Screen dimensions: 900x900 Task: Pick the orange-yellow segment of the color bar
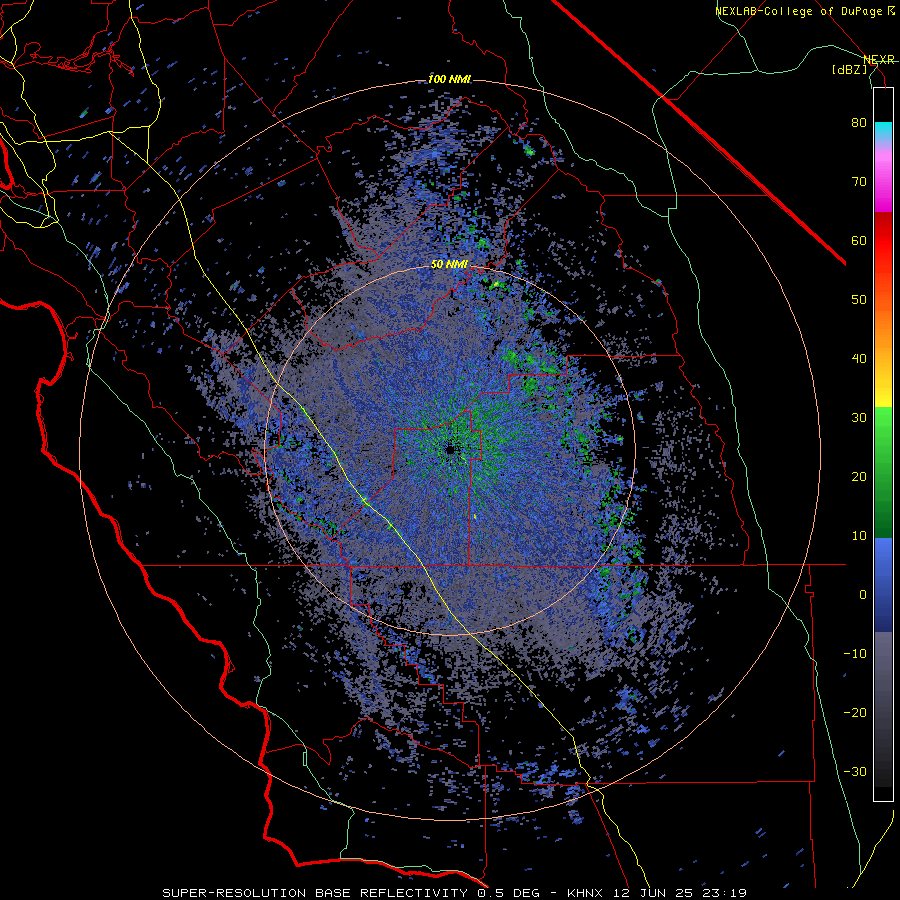click(883, 350)
